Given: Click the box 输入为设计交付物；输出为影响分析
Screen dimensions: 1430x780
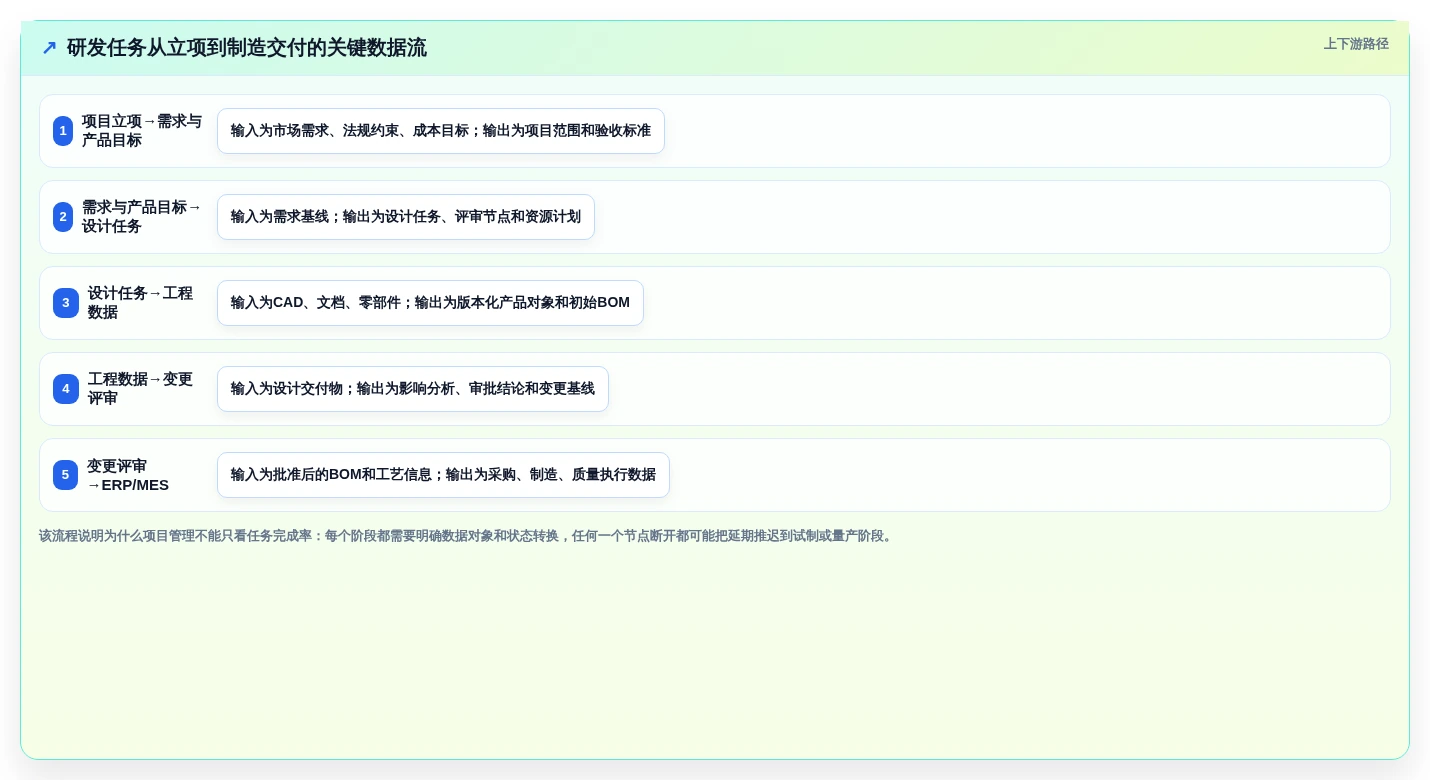Looking at the screenshot, I should tap(413, 389).
